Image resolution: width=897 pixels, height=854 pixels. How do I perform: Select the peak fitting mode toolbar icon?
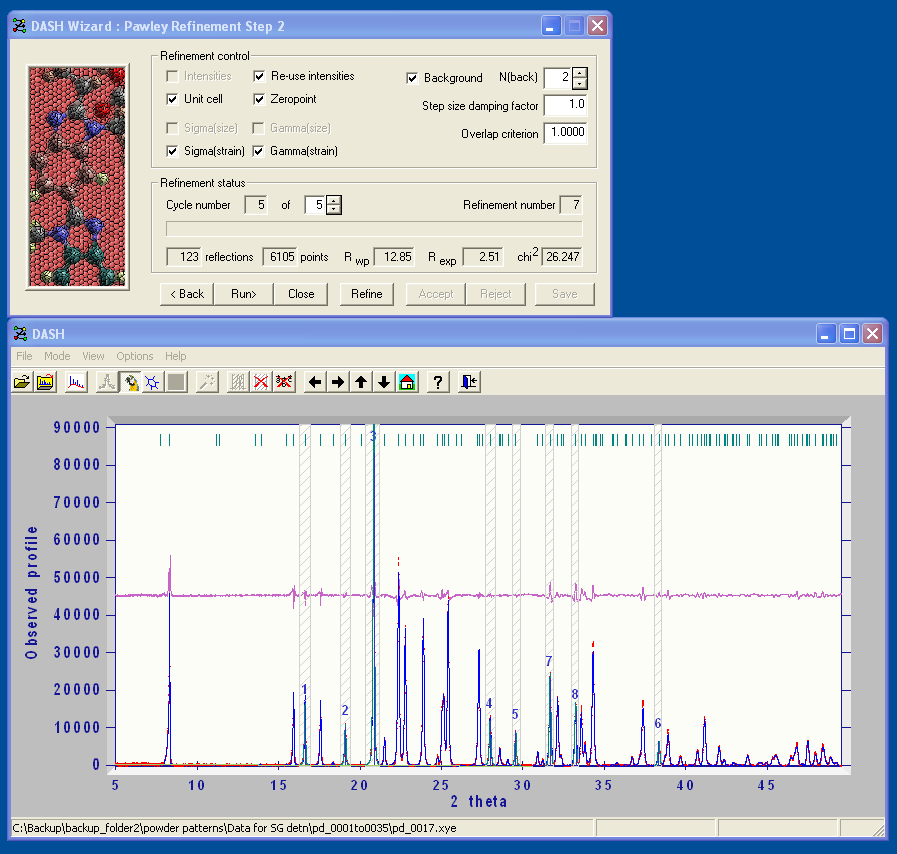pyautogui.click(x=107, y=382)
